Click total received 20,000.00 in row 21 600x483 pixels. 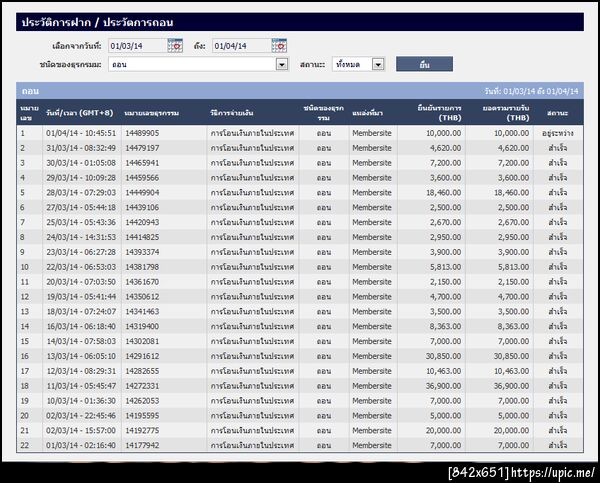click(x=511, y=431)
